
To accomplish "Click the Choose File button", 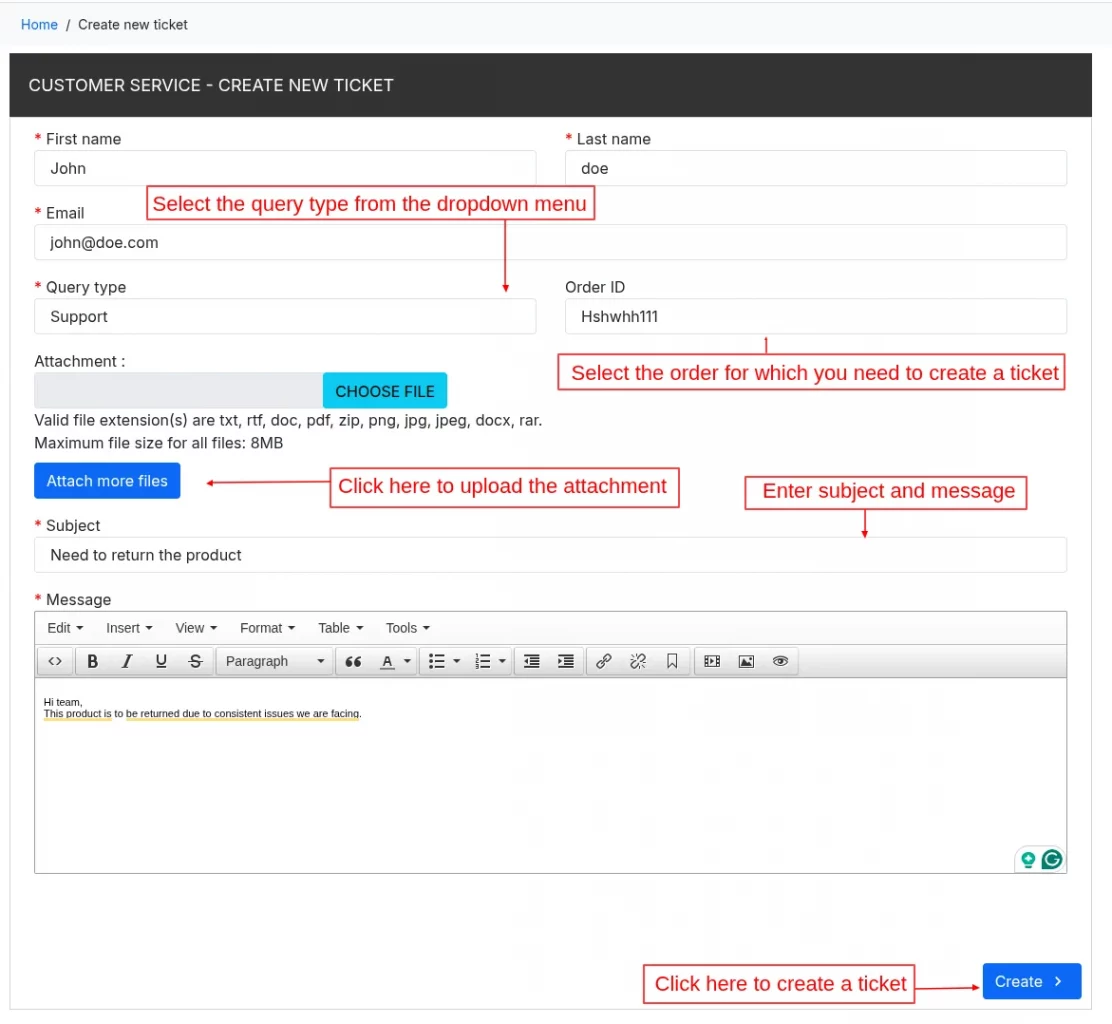I will [x=385, y=391].
